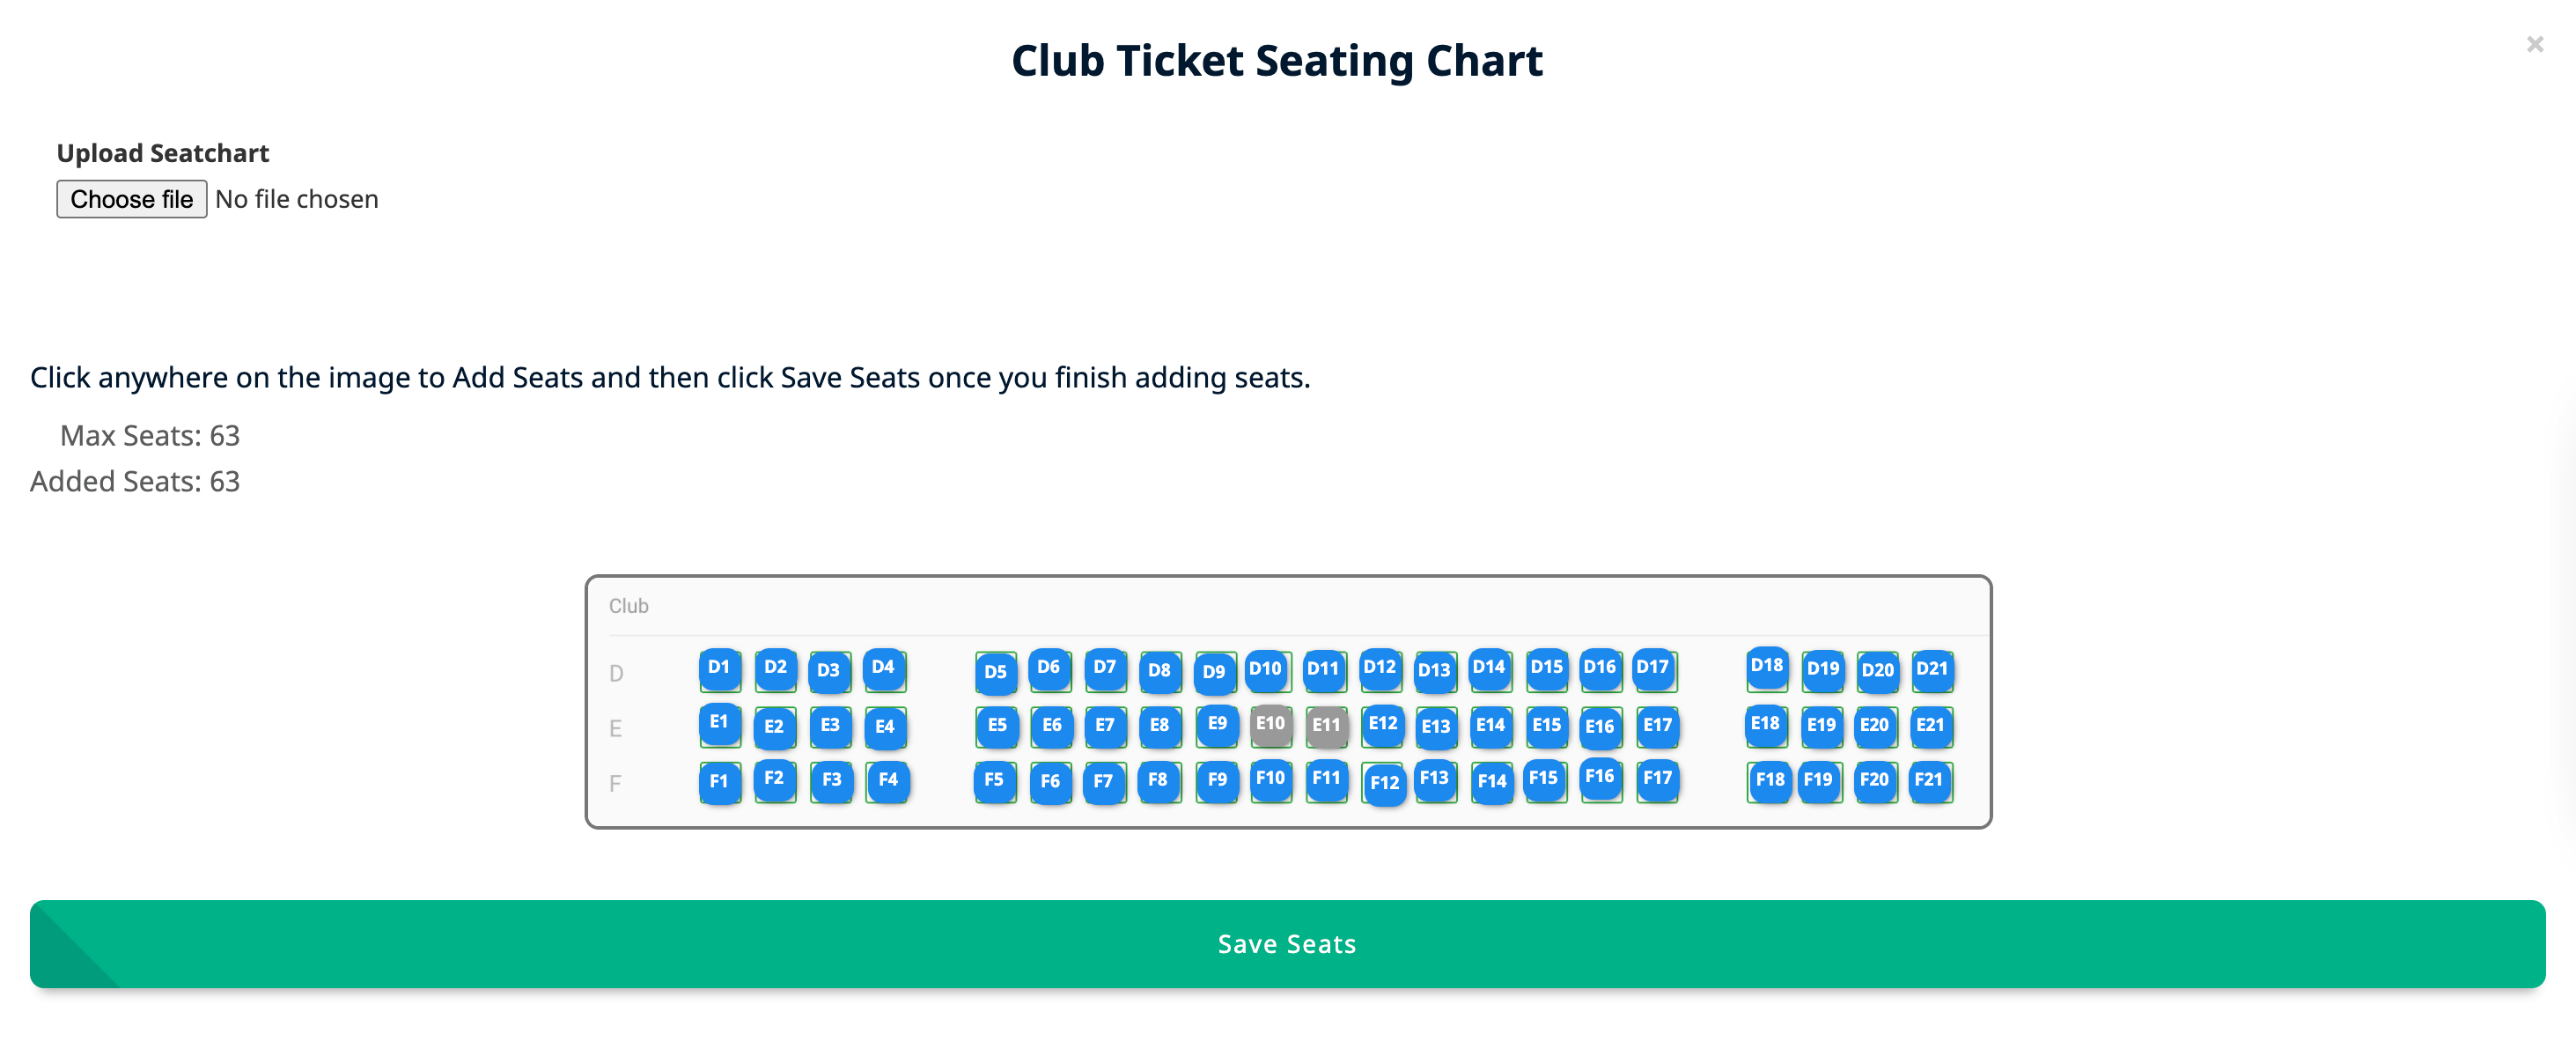
Task: Click seat D10 in the middle section
Action: point(1266,668)
